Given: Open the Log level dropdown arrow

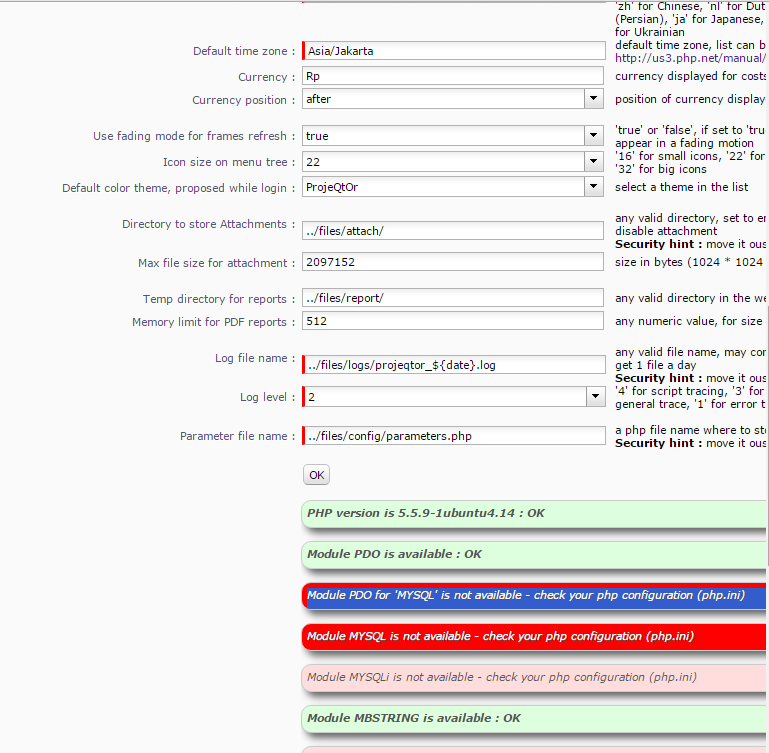Looking at the screenshot, I should 594,397.
